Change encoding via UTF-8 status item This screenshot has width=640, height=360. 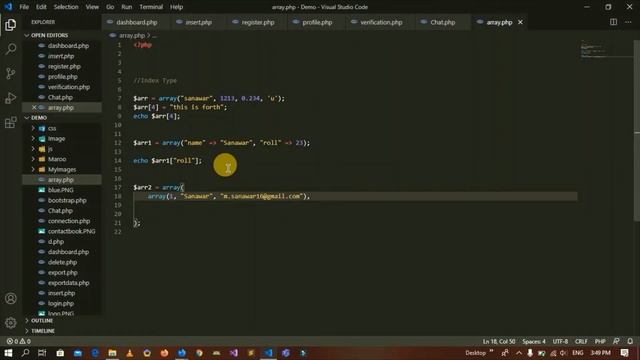[x=560, y=341]
